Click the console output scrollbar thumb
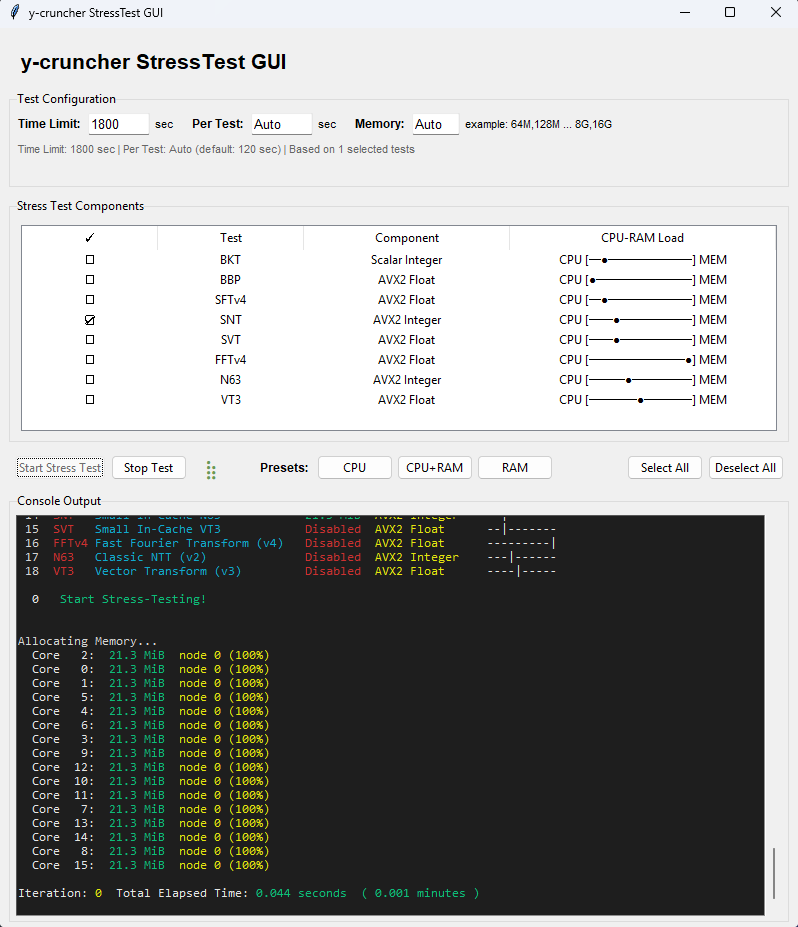Viewport: 798px width, 927px height. coord(774,873)
